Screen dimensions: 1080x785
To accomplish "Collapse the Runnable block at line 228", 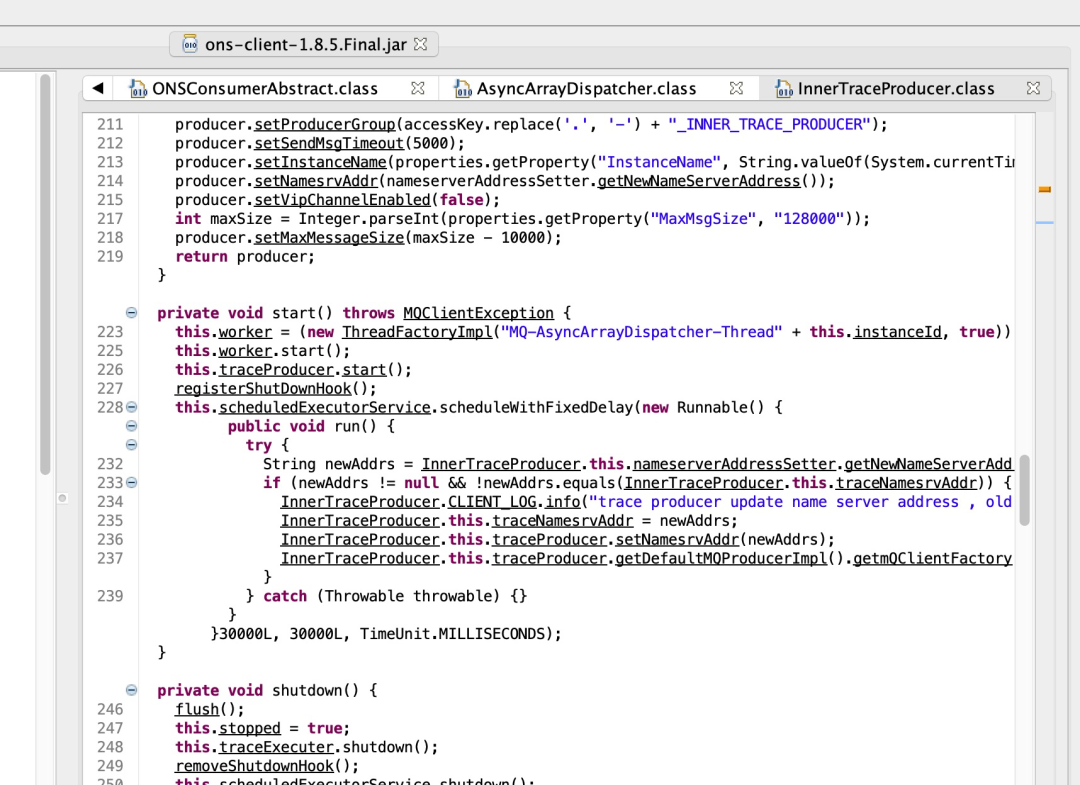I will pos(132,407).
